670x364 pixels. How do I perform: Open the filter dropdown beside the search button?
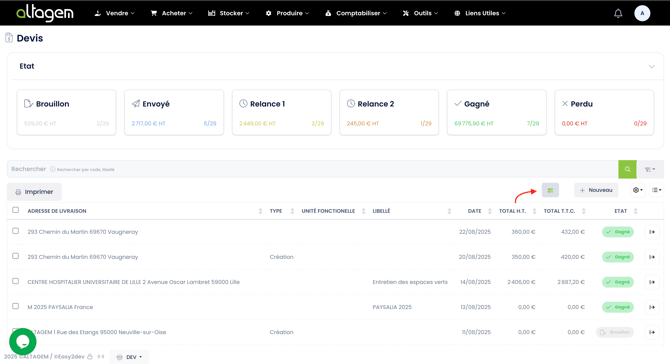click(650, 169)
